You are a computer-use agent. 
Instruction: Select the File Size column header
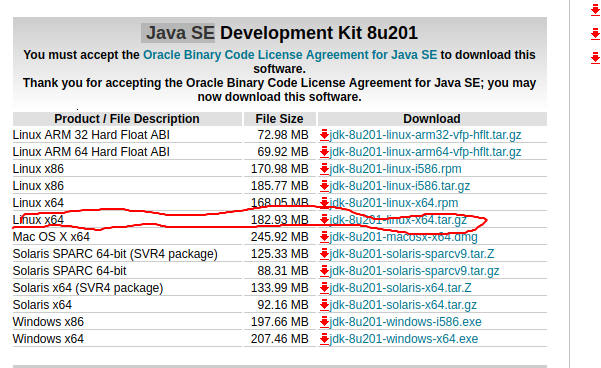(279, 119)
